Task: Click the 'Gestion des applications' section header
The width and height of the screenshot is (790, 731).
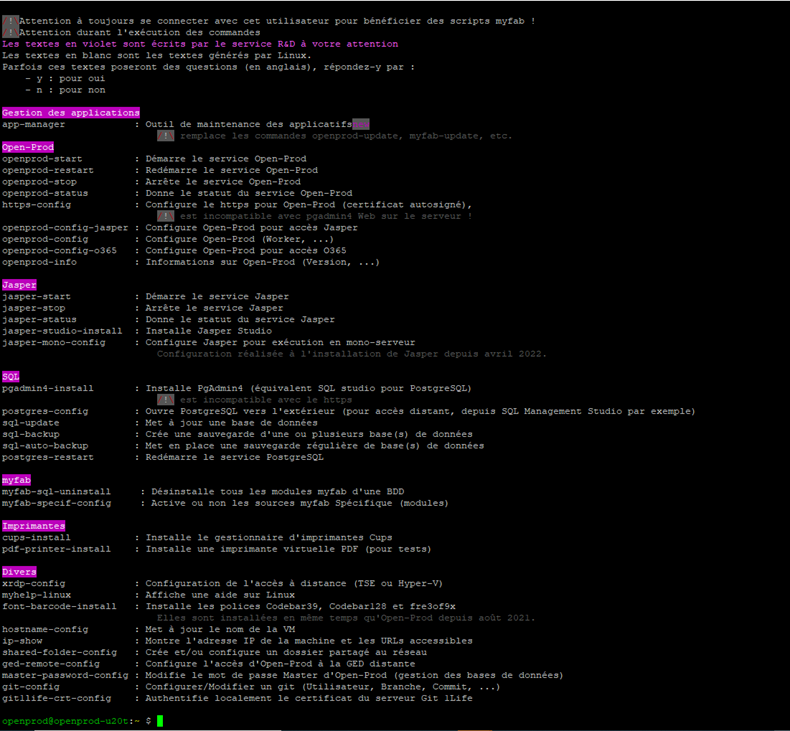Action: click(x=71, y=113)
